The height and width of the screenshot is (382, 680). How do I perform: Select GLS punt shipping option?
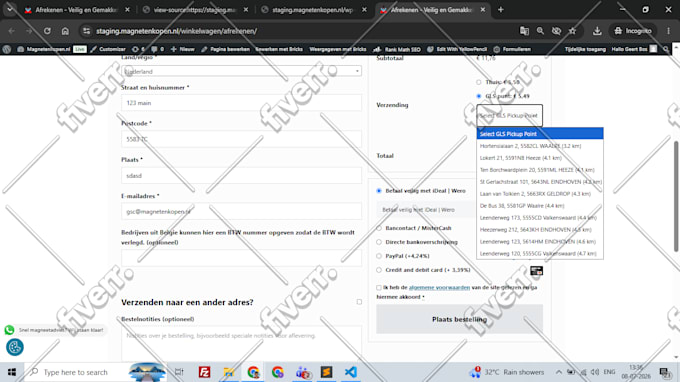479,96
